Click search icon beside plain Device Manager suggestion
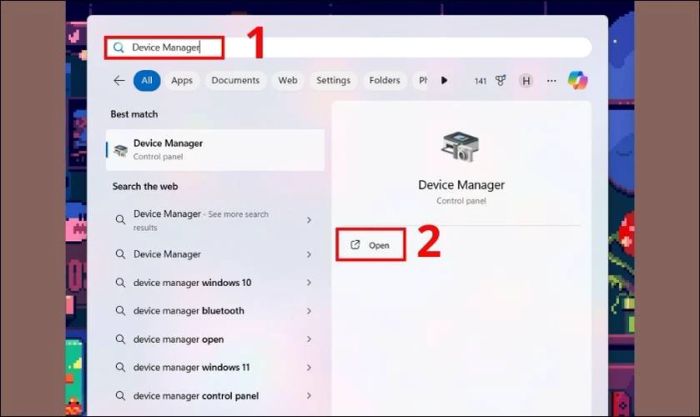The width and height of the screenshot is (700, 417). click(x=120, y=254)
